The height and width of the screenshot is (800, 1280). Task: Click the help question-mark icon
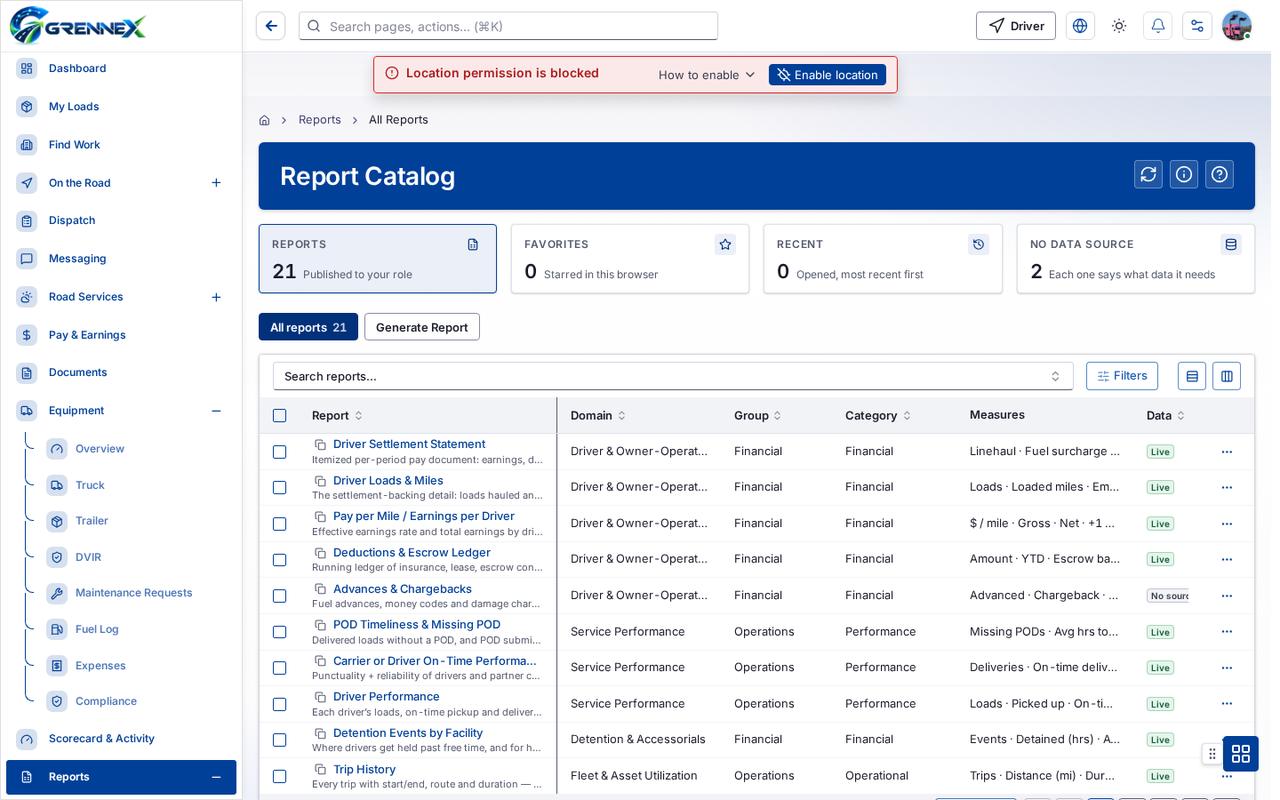tap(1219, 174)
